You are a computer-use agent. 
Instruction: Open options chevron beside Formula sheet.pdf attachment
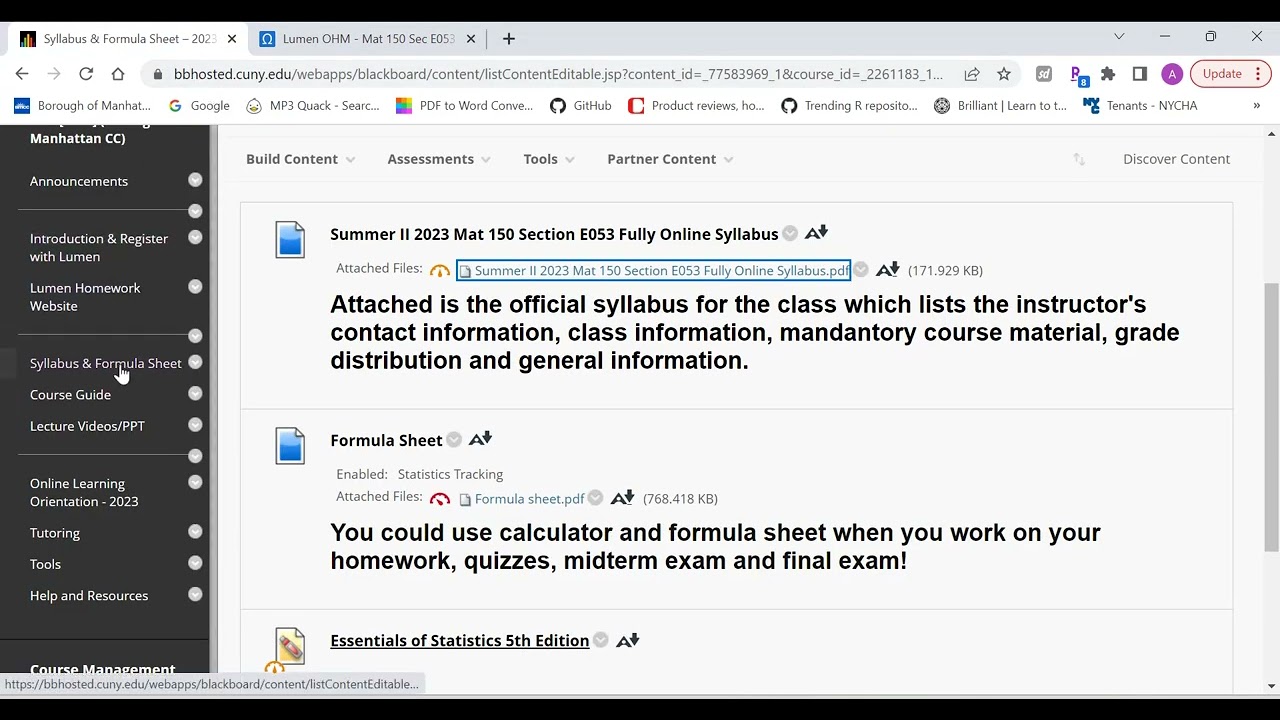(596, 498)
